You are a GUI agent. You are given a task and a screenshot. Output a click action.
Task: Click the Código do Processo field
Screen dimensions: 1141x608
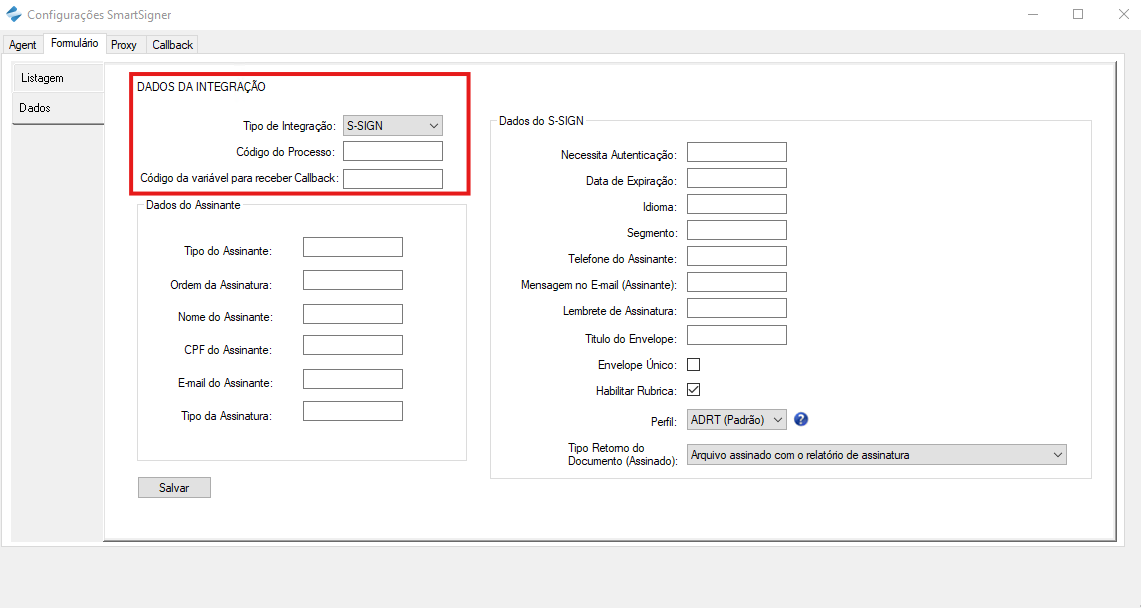tap(392, 152)
